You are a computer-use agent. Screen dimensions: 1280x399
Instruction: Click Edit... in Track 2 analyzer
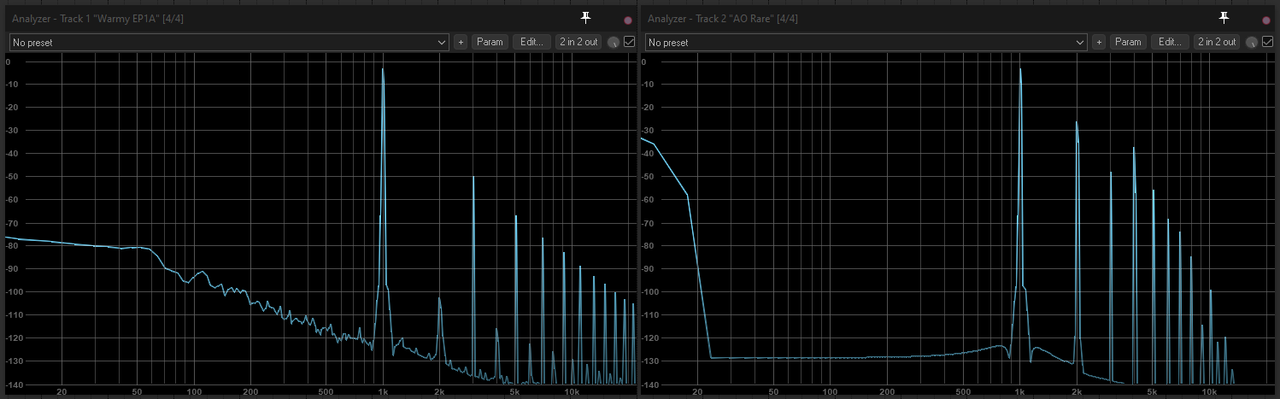[x=1169, y=42]
